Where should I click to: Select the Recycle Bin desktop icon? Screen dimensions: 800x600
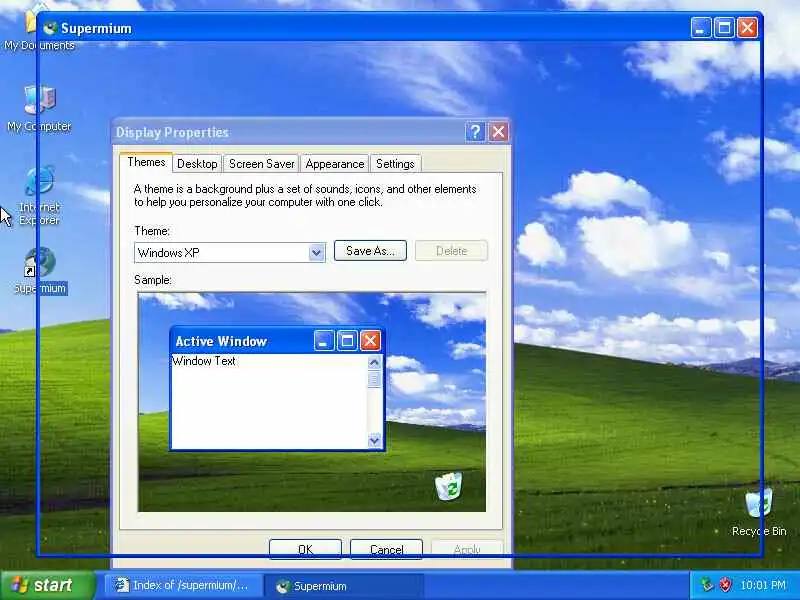click(x=759, y=512)
